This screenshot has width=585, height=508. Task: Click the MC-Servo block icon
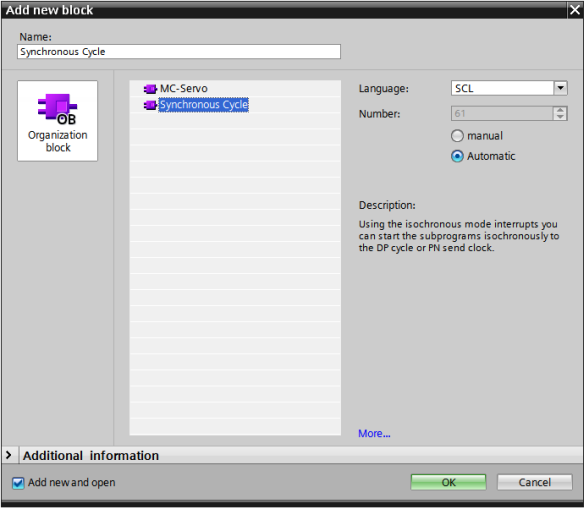pos(150,89)
